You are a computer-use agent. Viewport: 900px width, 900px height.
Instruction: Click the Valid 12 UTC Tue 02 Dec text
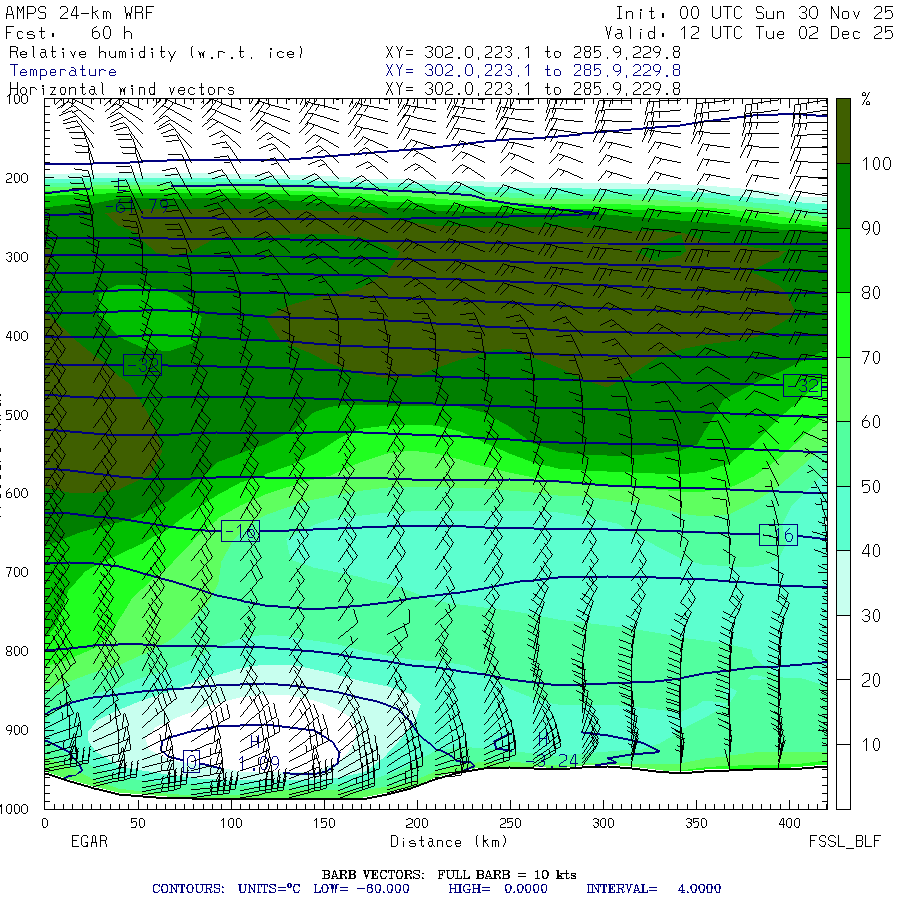pos(754,33)
